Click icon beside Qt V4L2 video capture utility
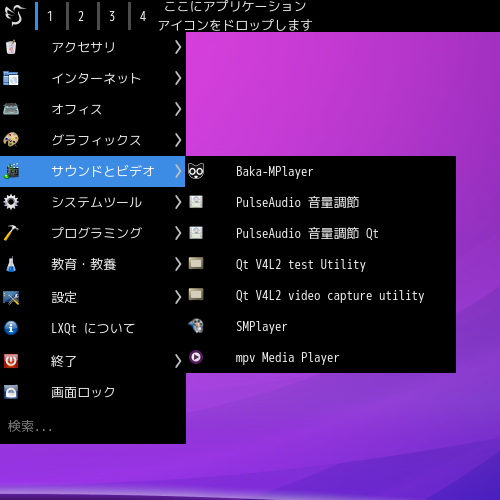The width and height of the screenshot is (500, 500). pyautogui.click(x=196, y=294)
